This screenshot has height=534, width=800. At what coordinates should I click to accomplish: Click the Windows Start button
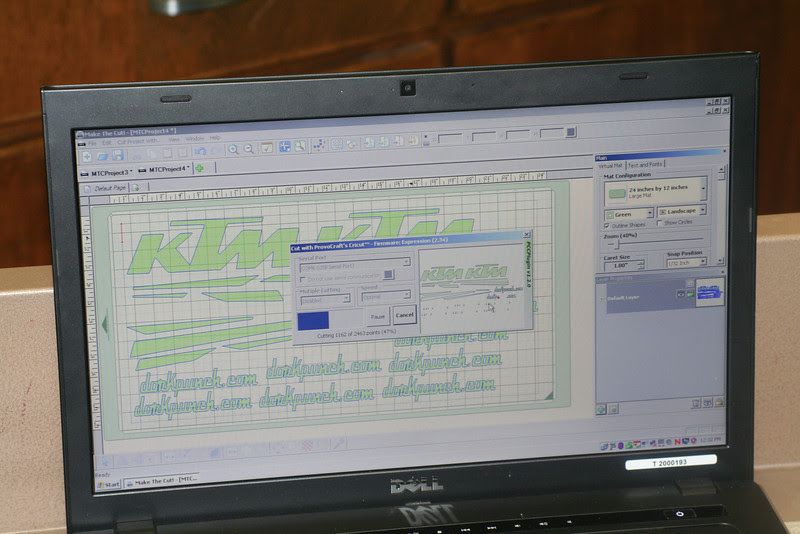tap(108, 485)
